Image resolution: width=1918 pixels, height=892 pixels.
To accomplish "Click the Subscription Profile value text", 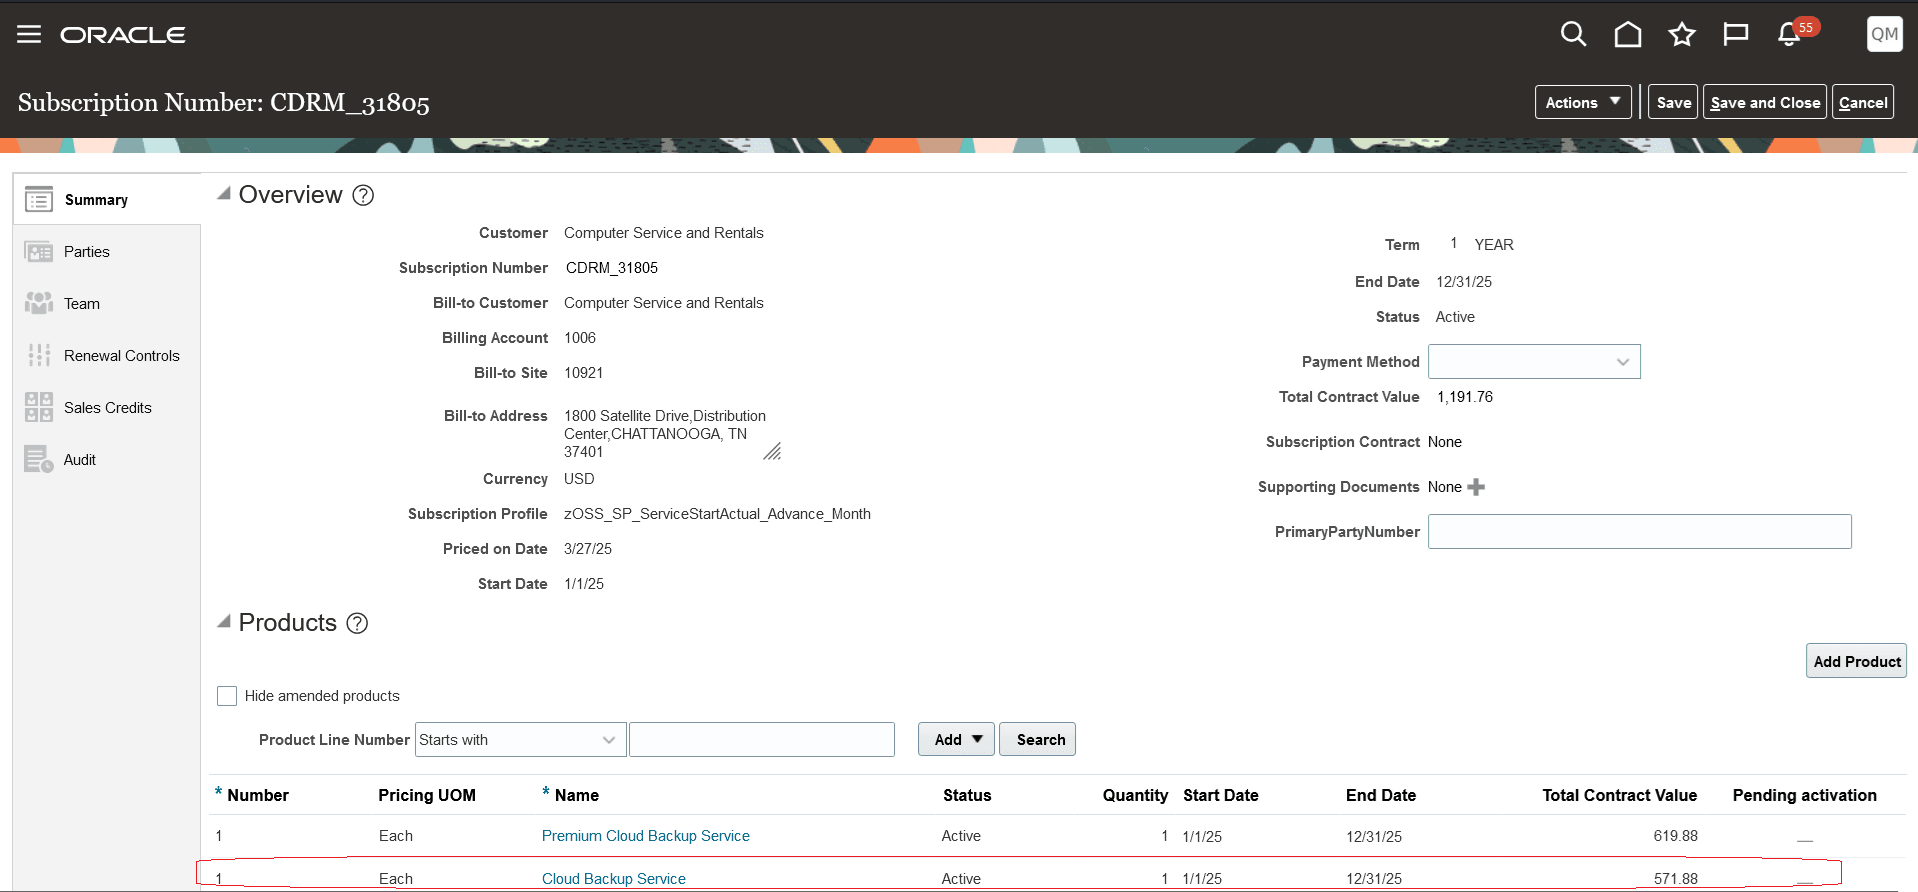I will [x=717, y=514].
